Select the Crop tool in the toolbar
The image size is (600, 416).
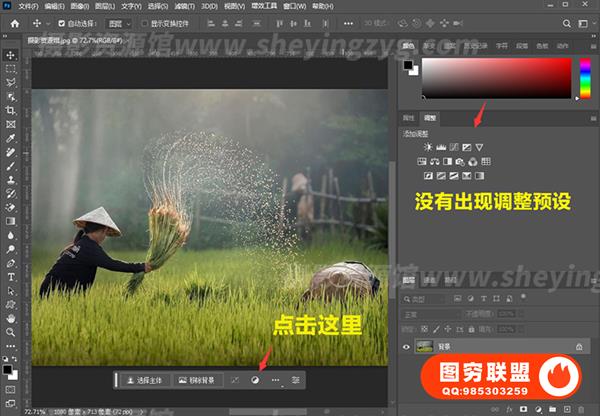[10, 109]
